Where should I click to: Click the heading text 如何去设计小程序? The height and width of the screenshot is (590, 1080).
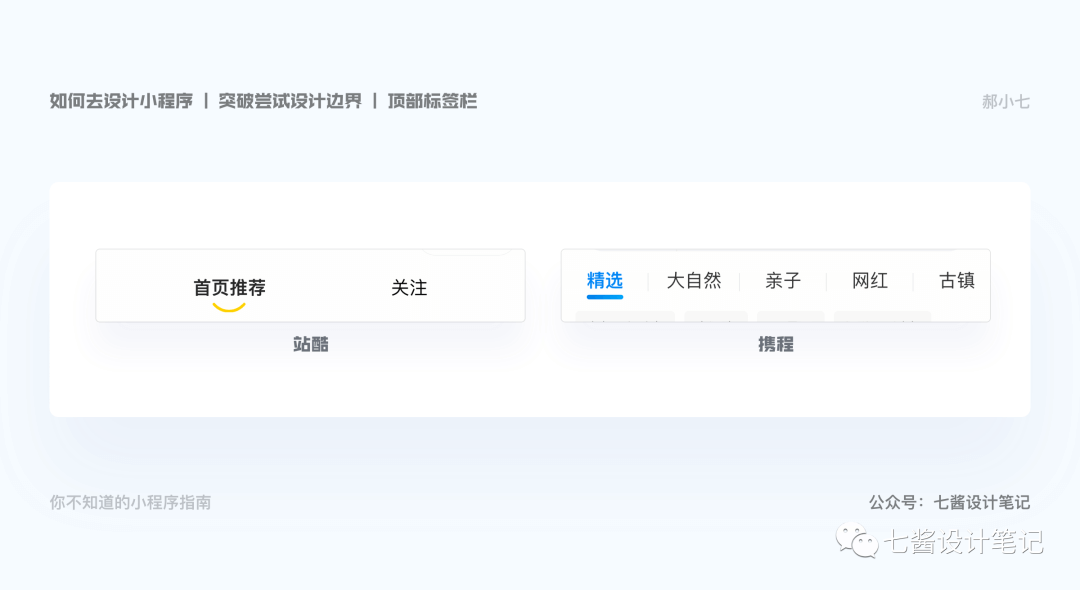click(121, 101)
